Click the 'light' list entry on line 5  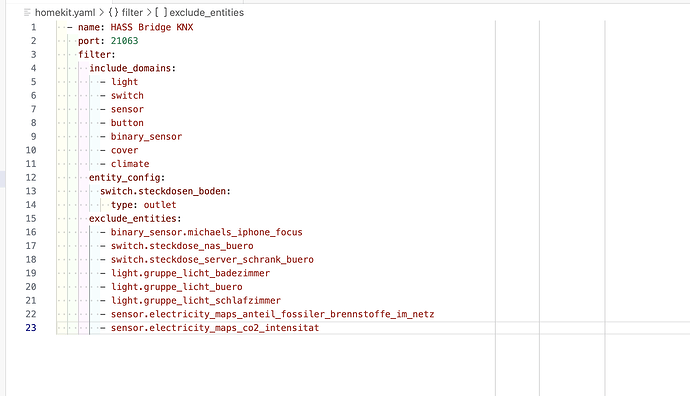(x=125, y=82)
